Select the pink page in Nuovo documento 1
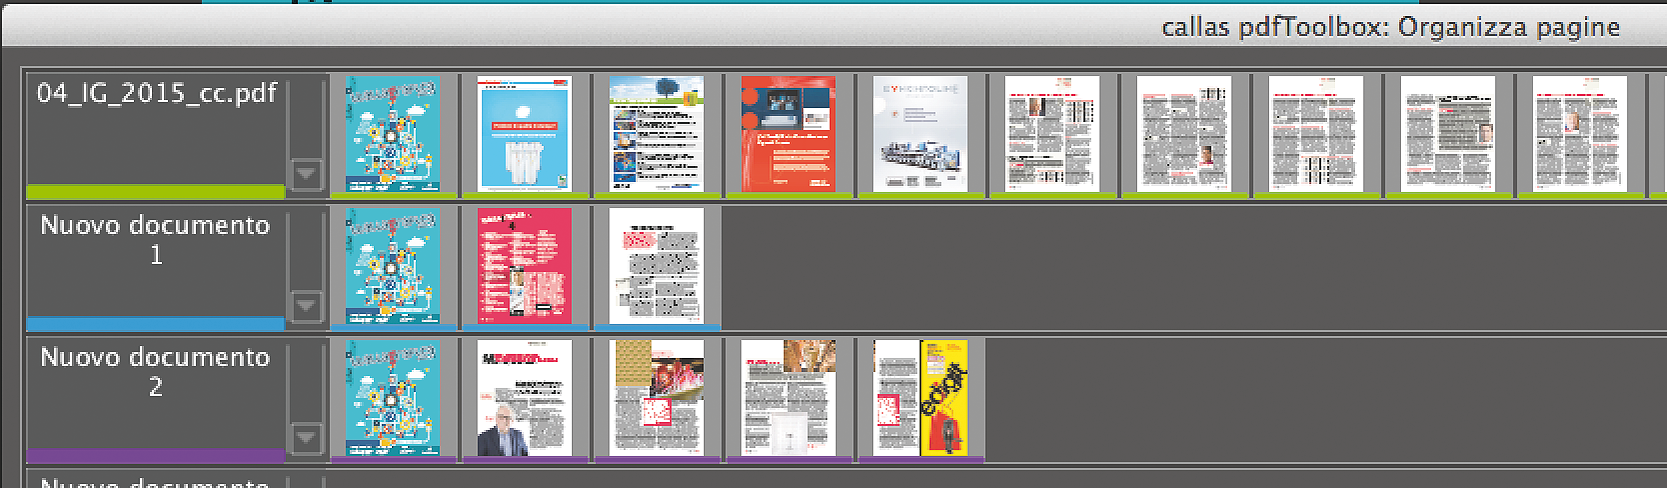This screenshot has width=1667, height=488. (524, 265)
